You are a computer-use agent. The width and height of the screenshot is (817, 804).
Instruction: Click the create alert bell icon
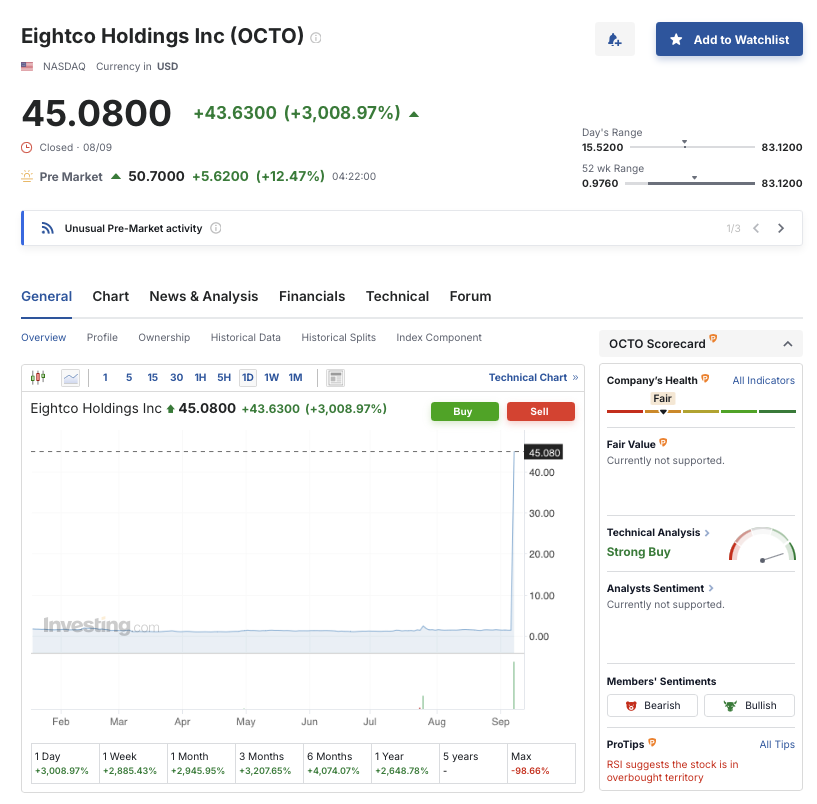click(x=615, y=39)
